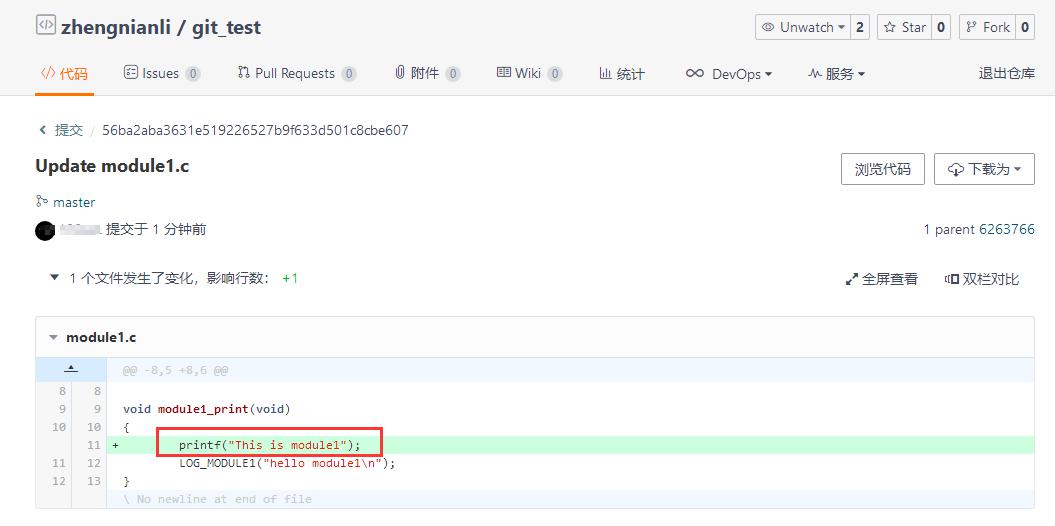Screen dimensions: 1055x526
Task: Open the 附件 attachments tab
Action: (x=427, y=73)
